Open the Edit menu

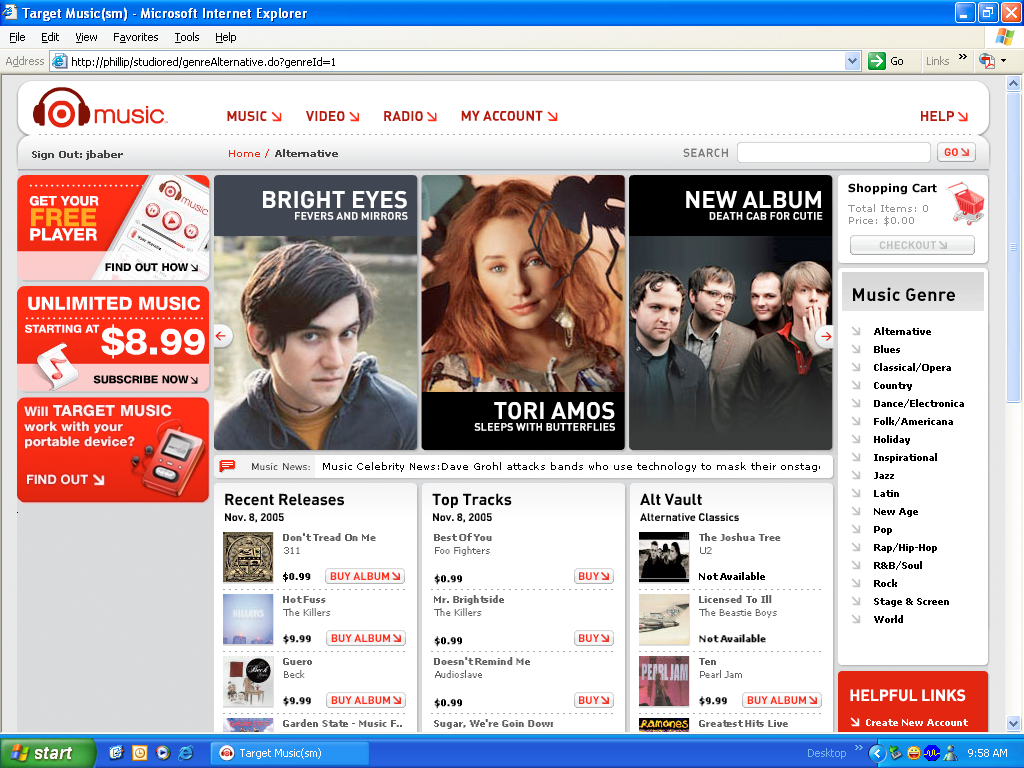50,37
